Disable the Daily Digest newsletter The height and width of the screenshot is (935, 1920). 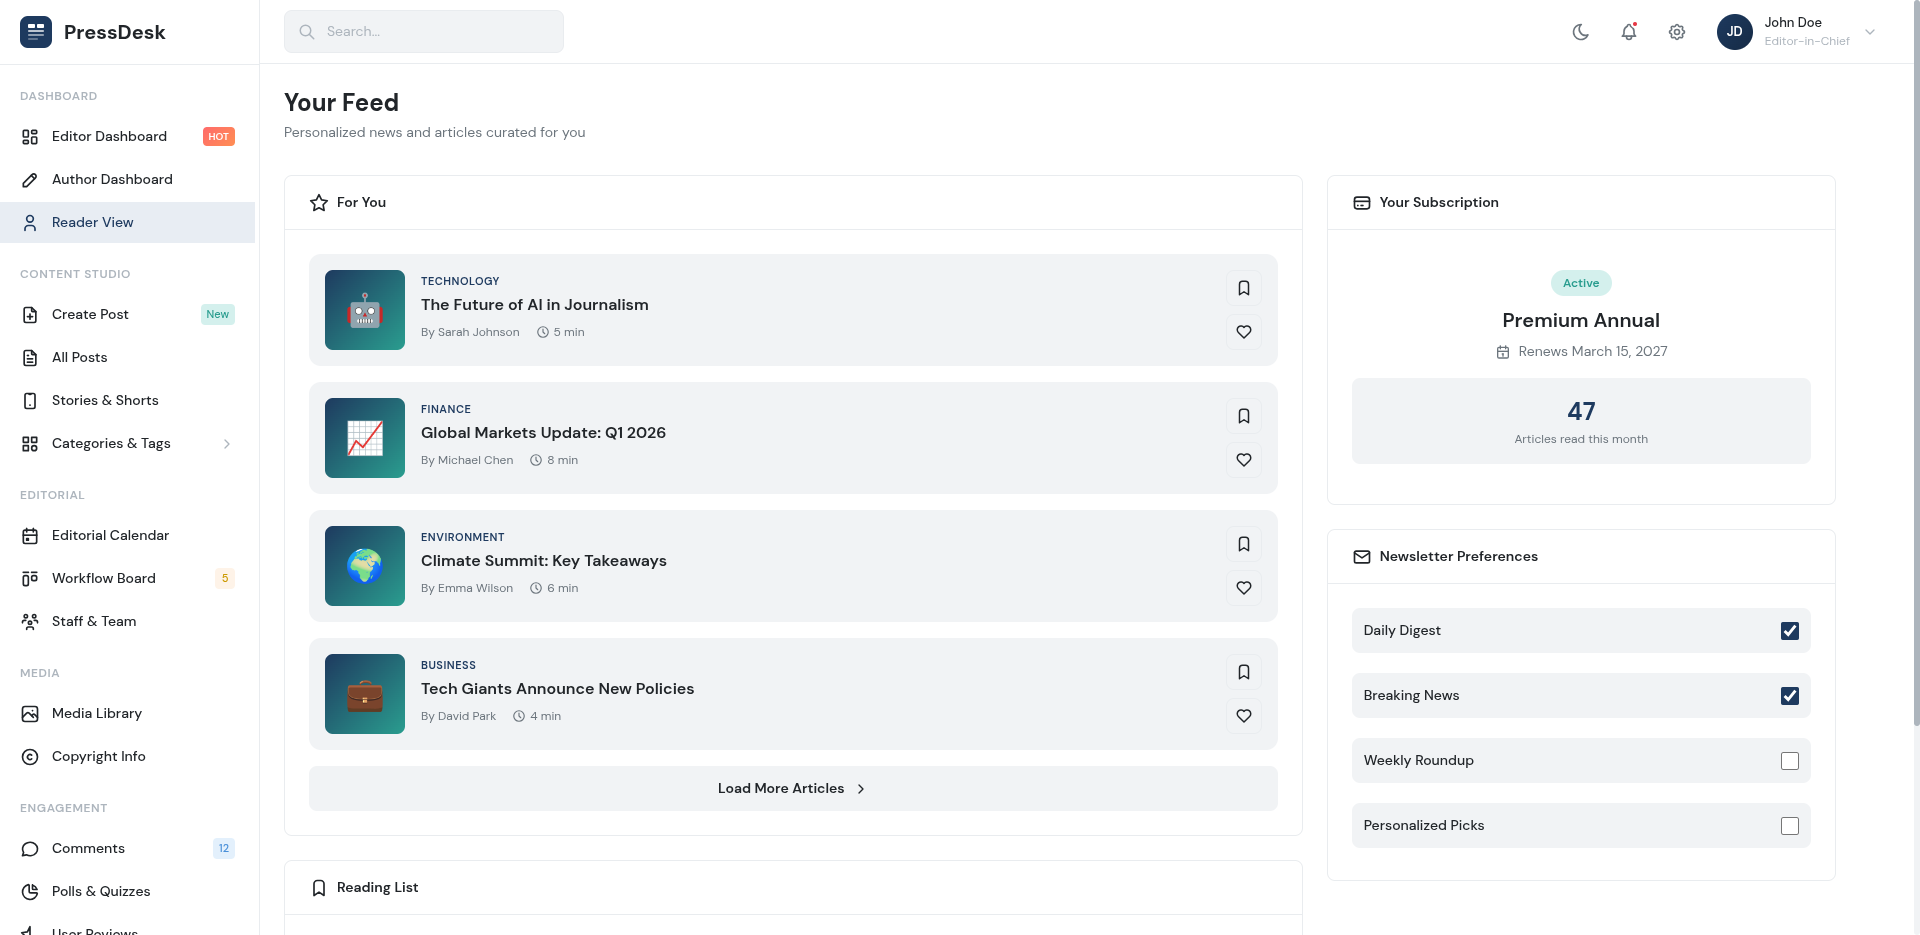[x=1790, y=630]
